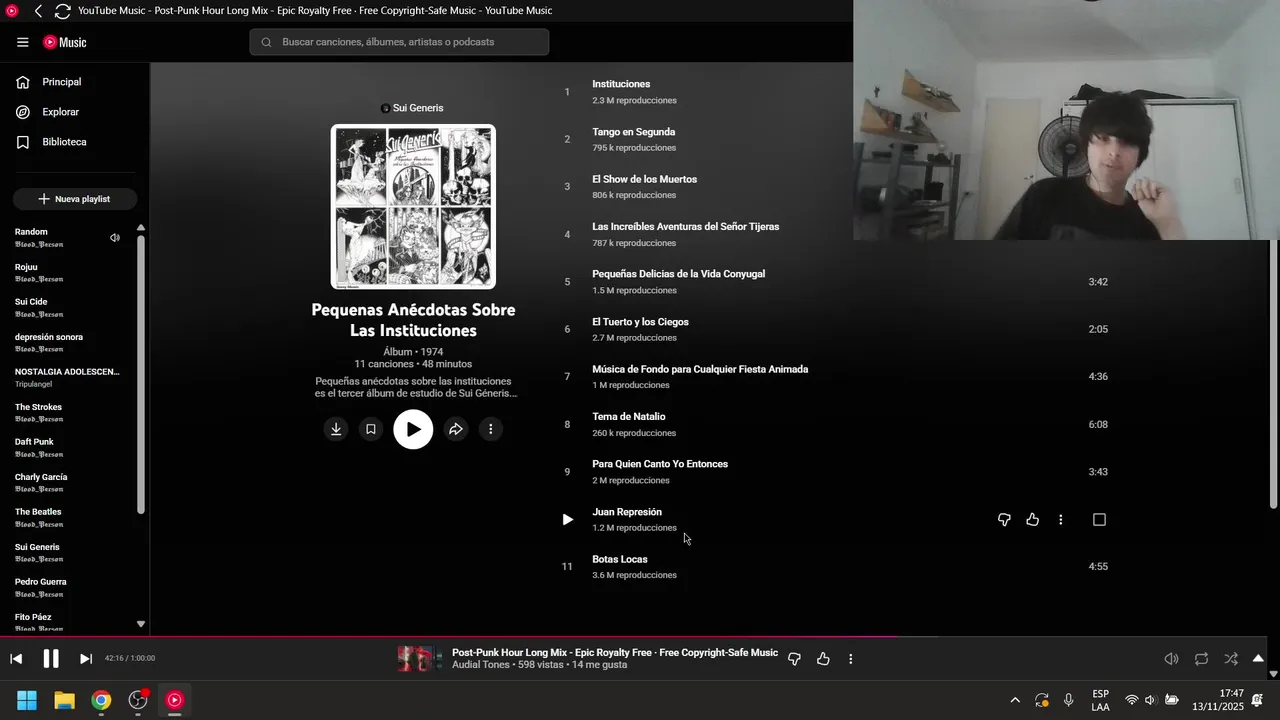Open now playing more options menu
The width and height of the screenshot is (1280, 720).
(851, 659)
